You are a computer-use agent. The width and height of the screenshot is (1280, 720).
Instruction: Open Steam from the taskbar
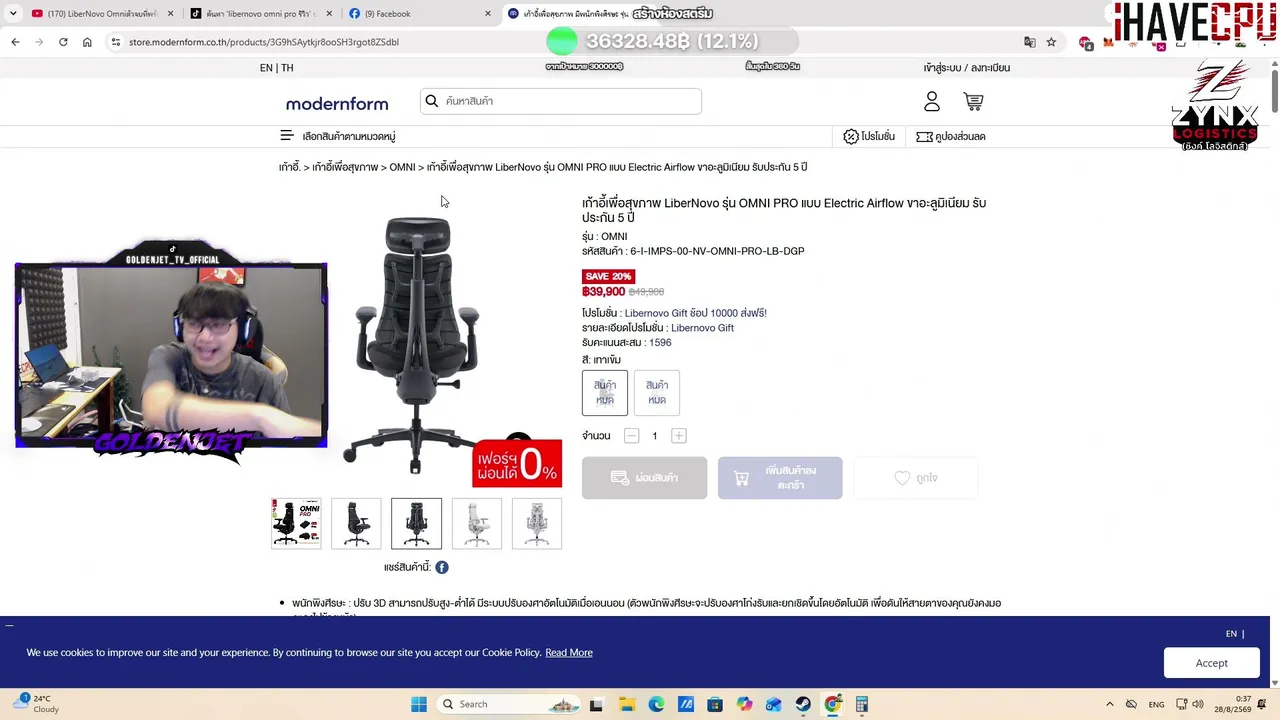click(x=803, y=704)
